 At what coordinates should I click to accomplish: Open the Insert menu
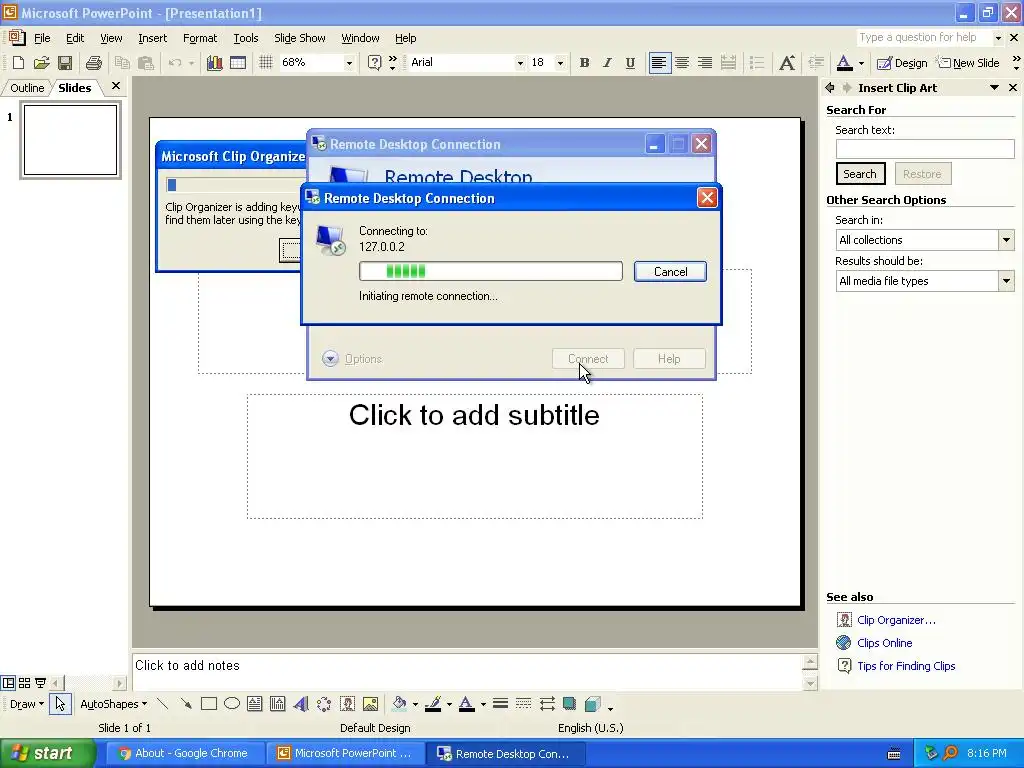(x=152, y=38)
